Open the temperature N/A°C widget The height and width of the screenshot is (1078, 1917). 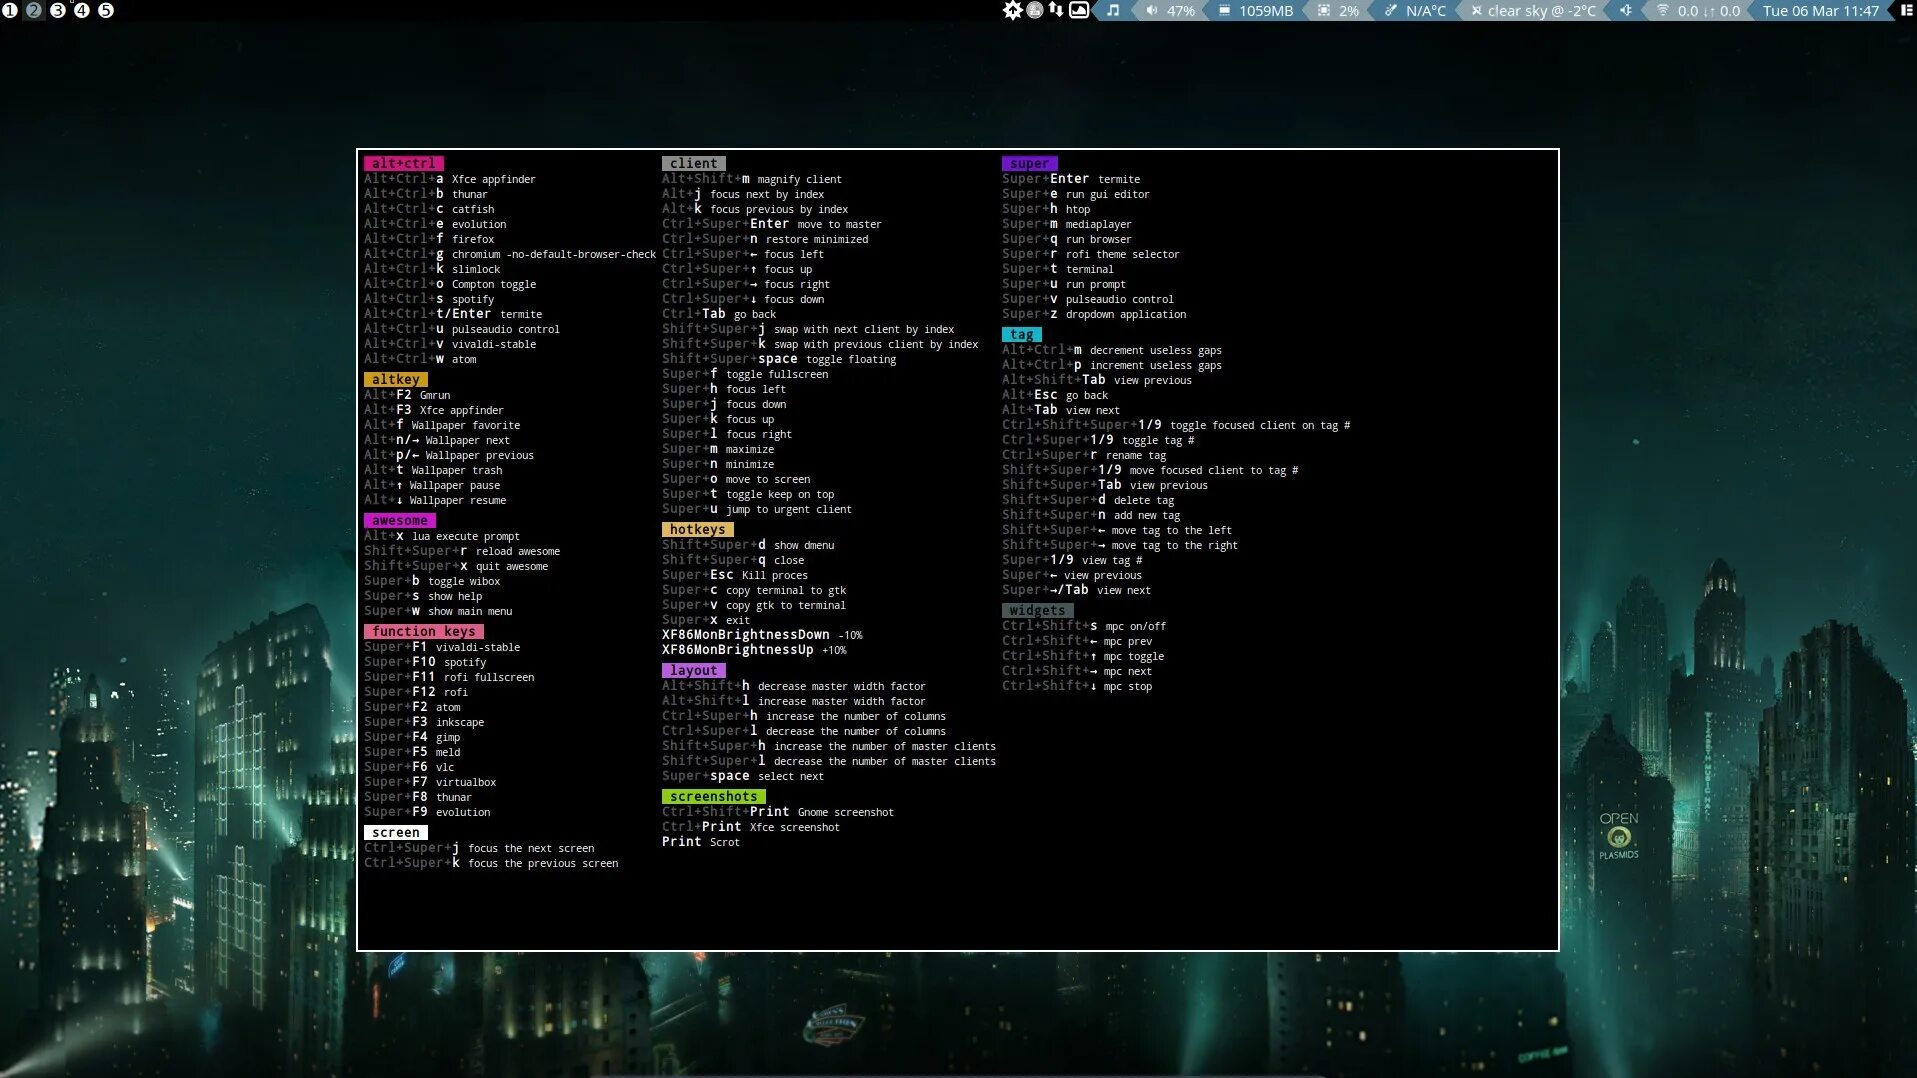[x=1415, y=10]
